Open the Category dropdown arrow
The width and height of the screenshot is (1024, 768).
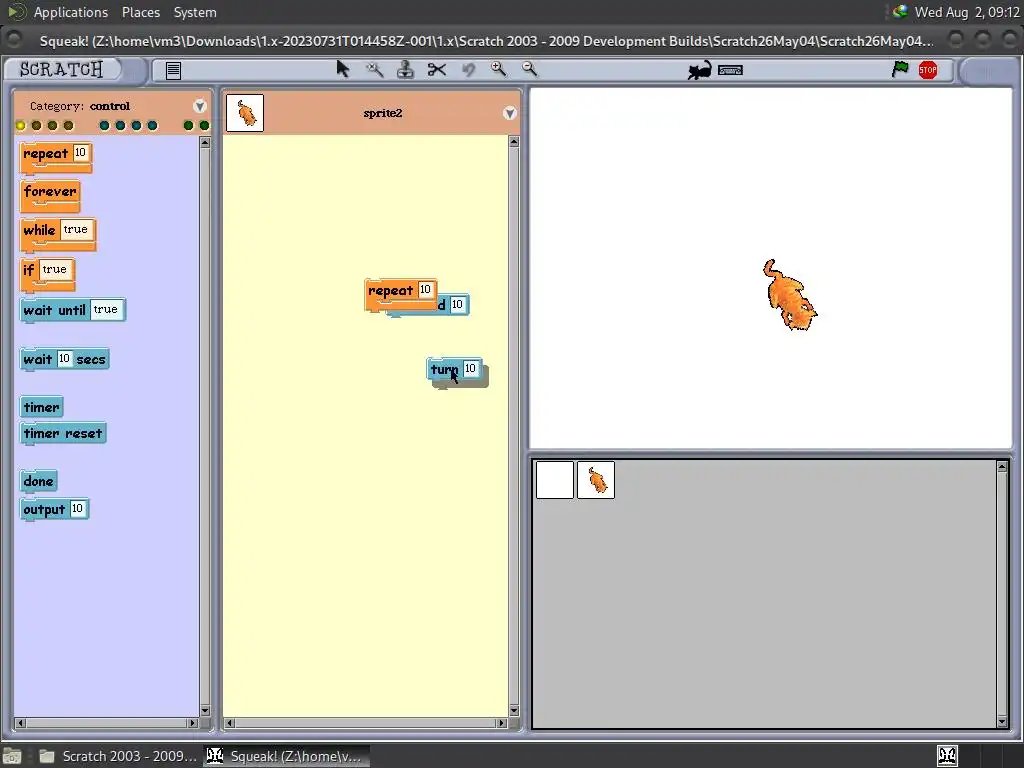[x=200, y=106]
